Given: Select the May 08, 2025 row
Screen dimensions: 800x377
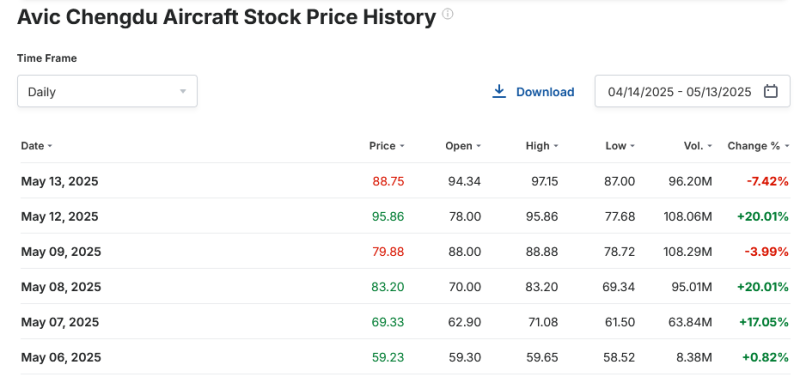Looking at the screenshot, I should (x=405, y=287).
